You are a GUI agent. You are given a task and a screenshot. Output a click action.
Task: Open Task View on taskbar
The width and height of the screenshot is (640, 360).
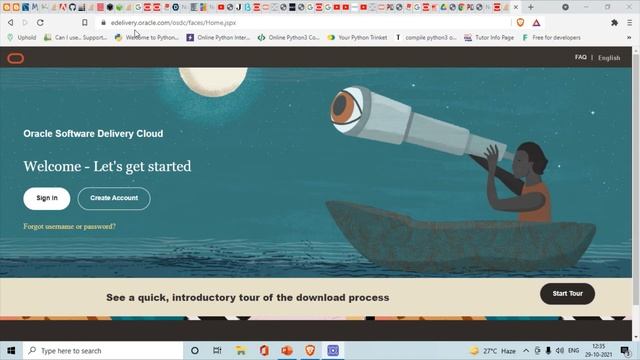click(x=217, y=351)
